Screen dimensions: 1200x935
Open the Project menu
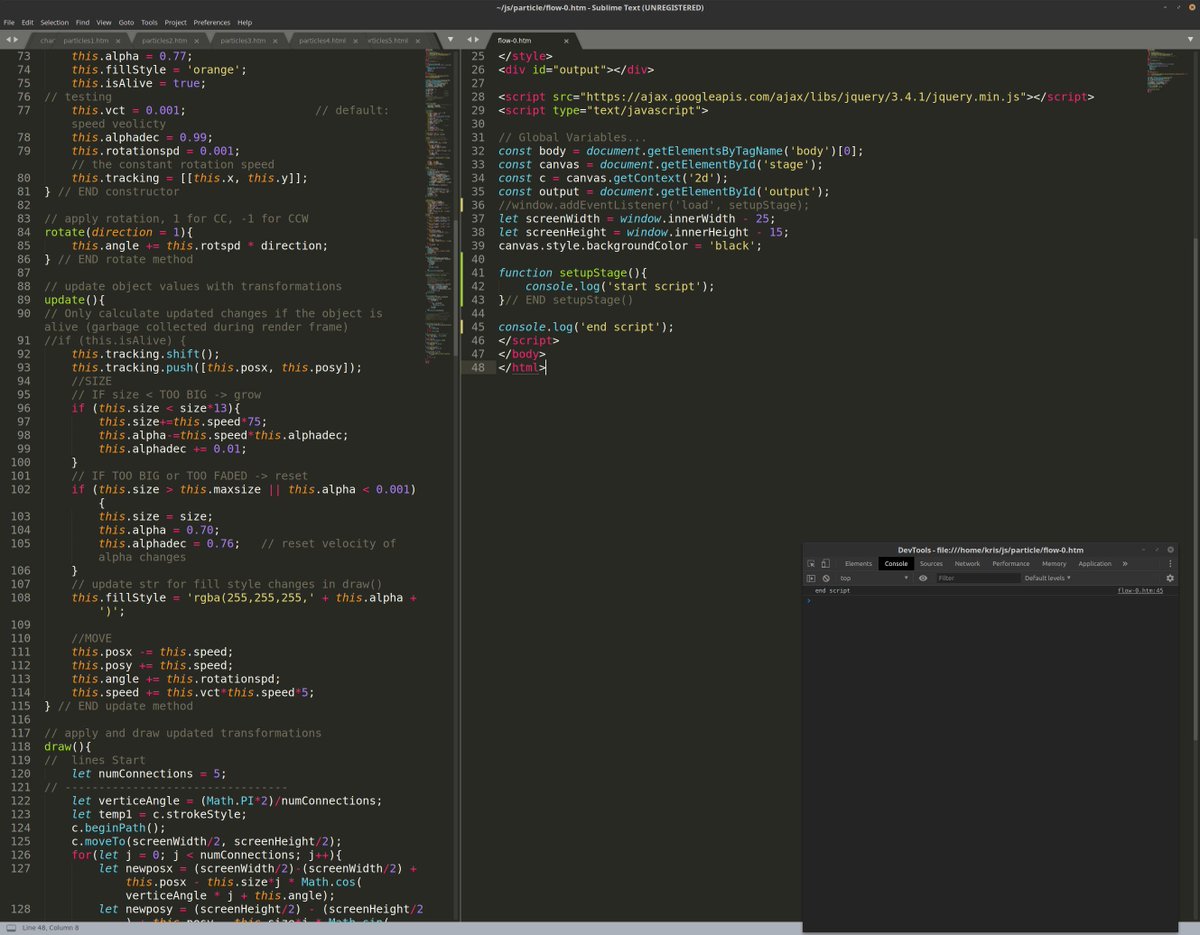(175, 22)
